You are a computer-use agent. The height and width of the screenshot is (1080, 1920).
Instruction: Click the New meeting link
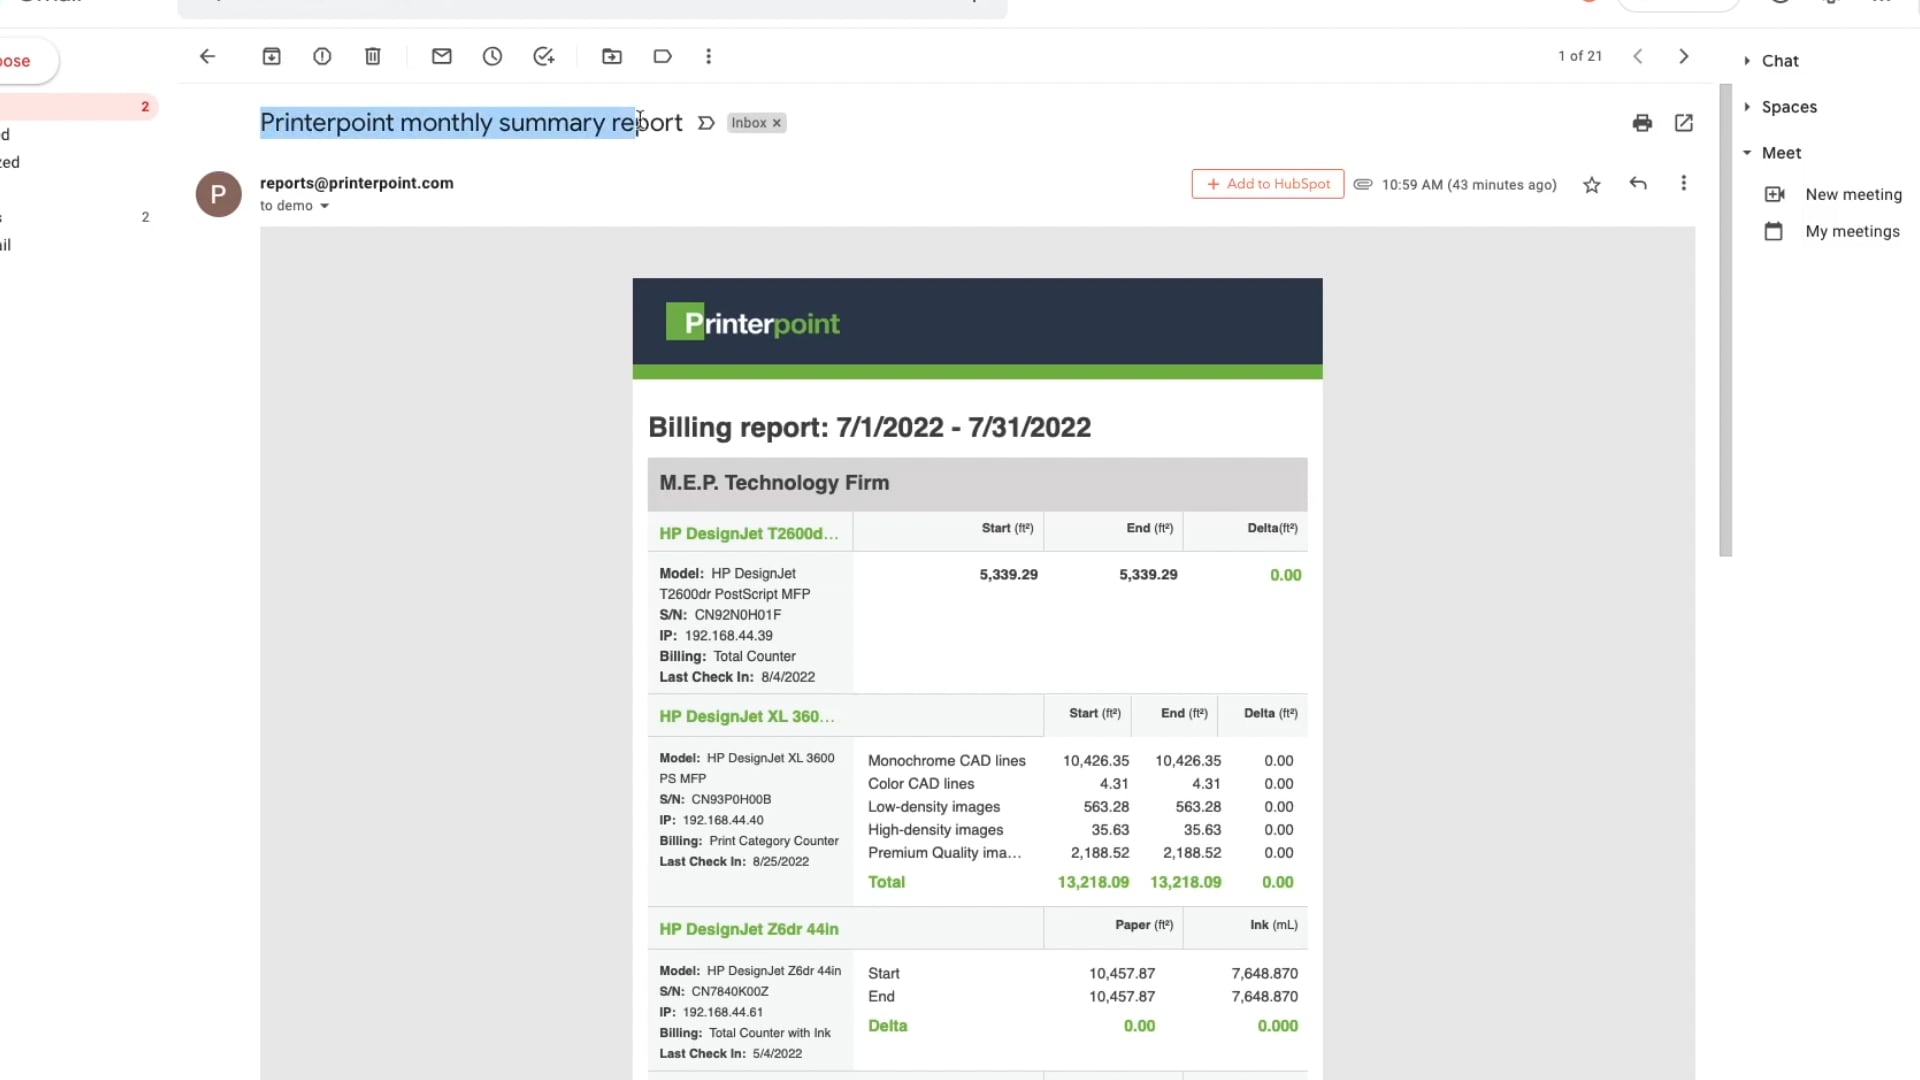[1852, 195]
